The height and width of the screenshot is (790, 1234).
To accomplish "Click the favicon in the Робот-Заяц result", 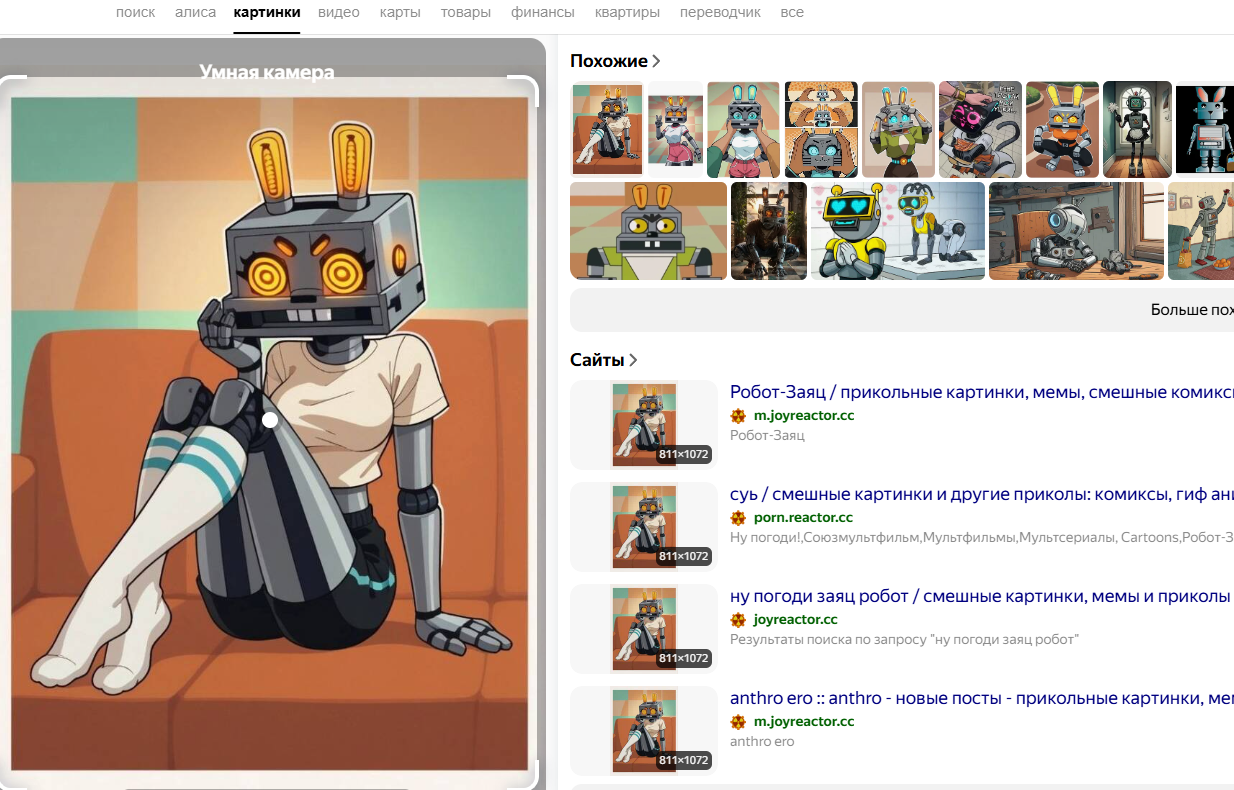I will [738, 416].
